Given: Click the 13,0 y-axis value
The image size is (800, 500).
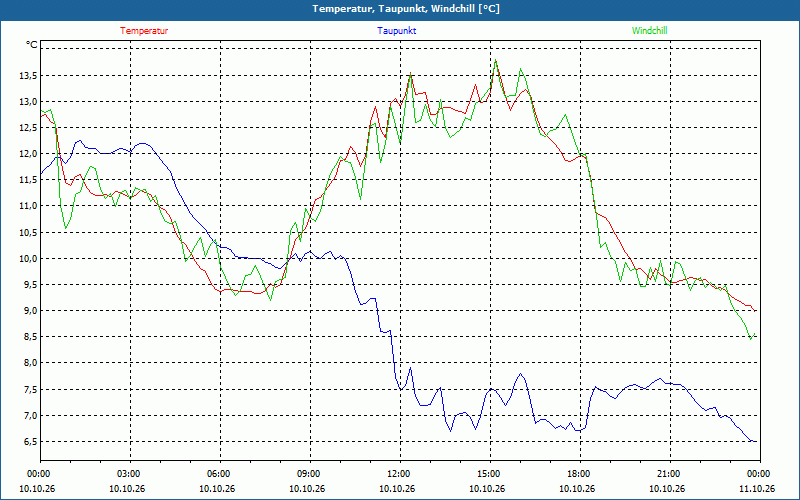Looking at the screenshot, I should coord(29,102).
